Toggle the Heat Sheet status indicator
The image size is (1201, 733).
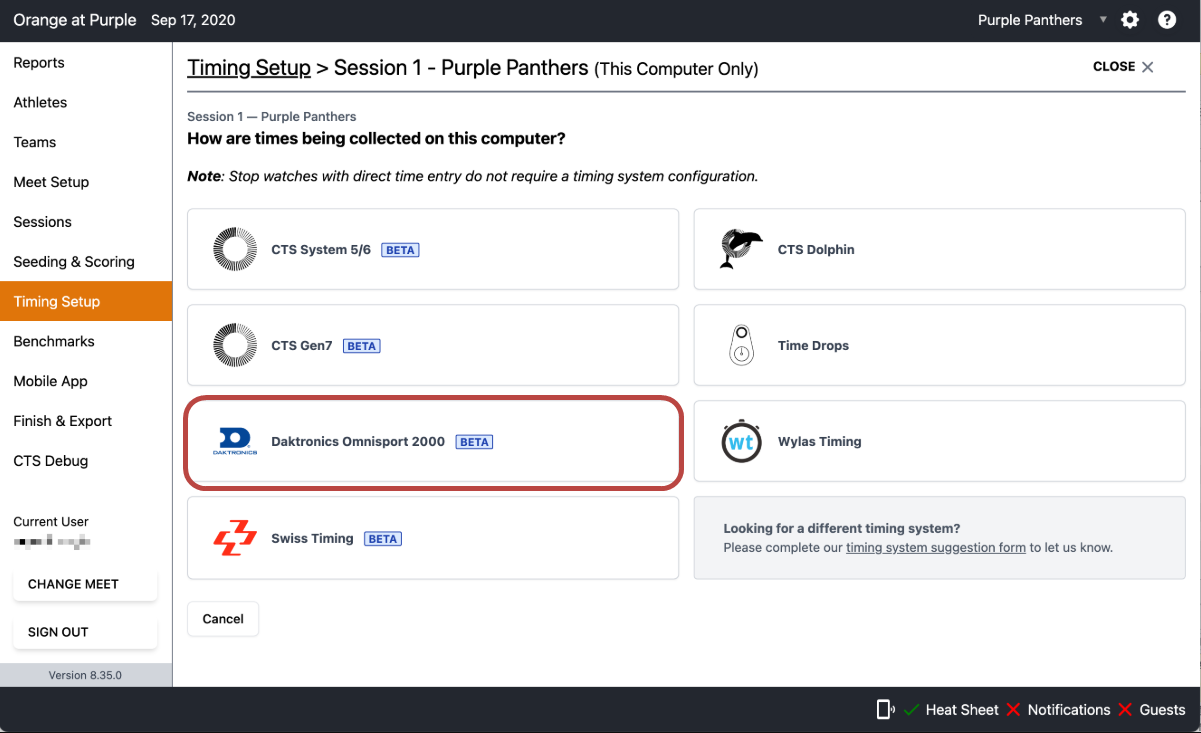[x=951, y=710]
